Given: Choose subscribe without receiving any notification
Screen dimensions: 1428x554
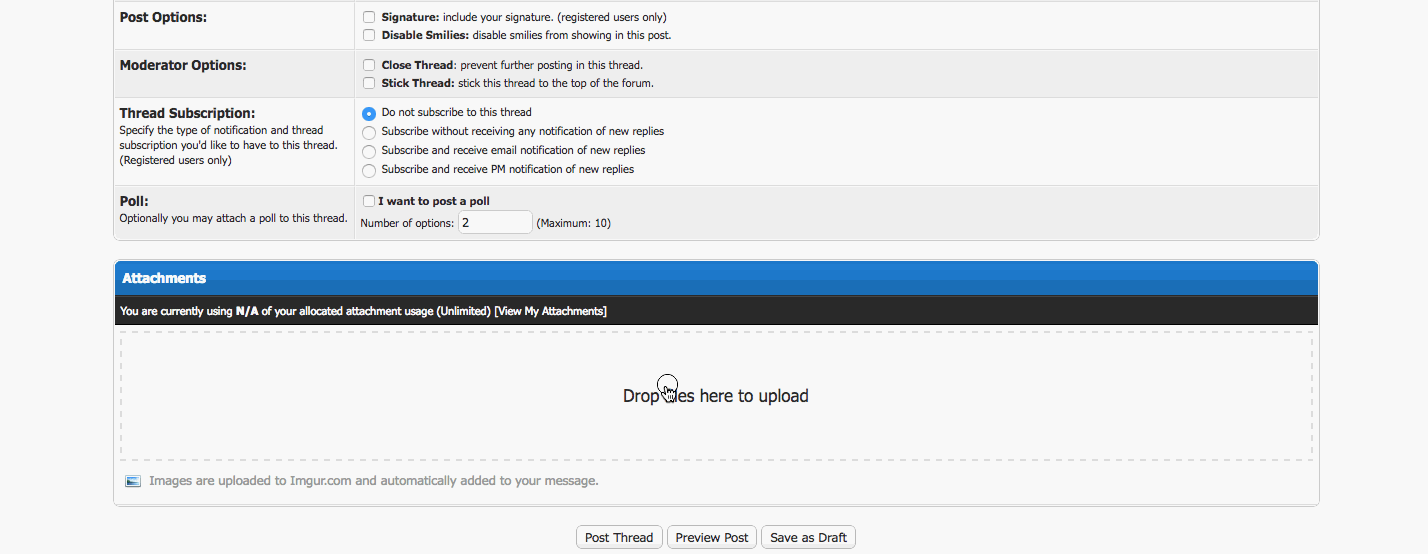Looking at the screenshot, I should (369, 132).
